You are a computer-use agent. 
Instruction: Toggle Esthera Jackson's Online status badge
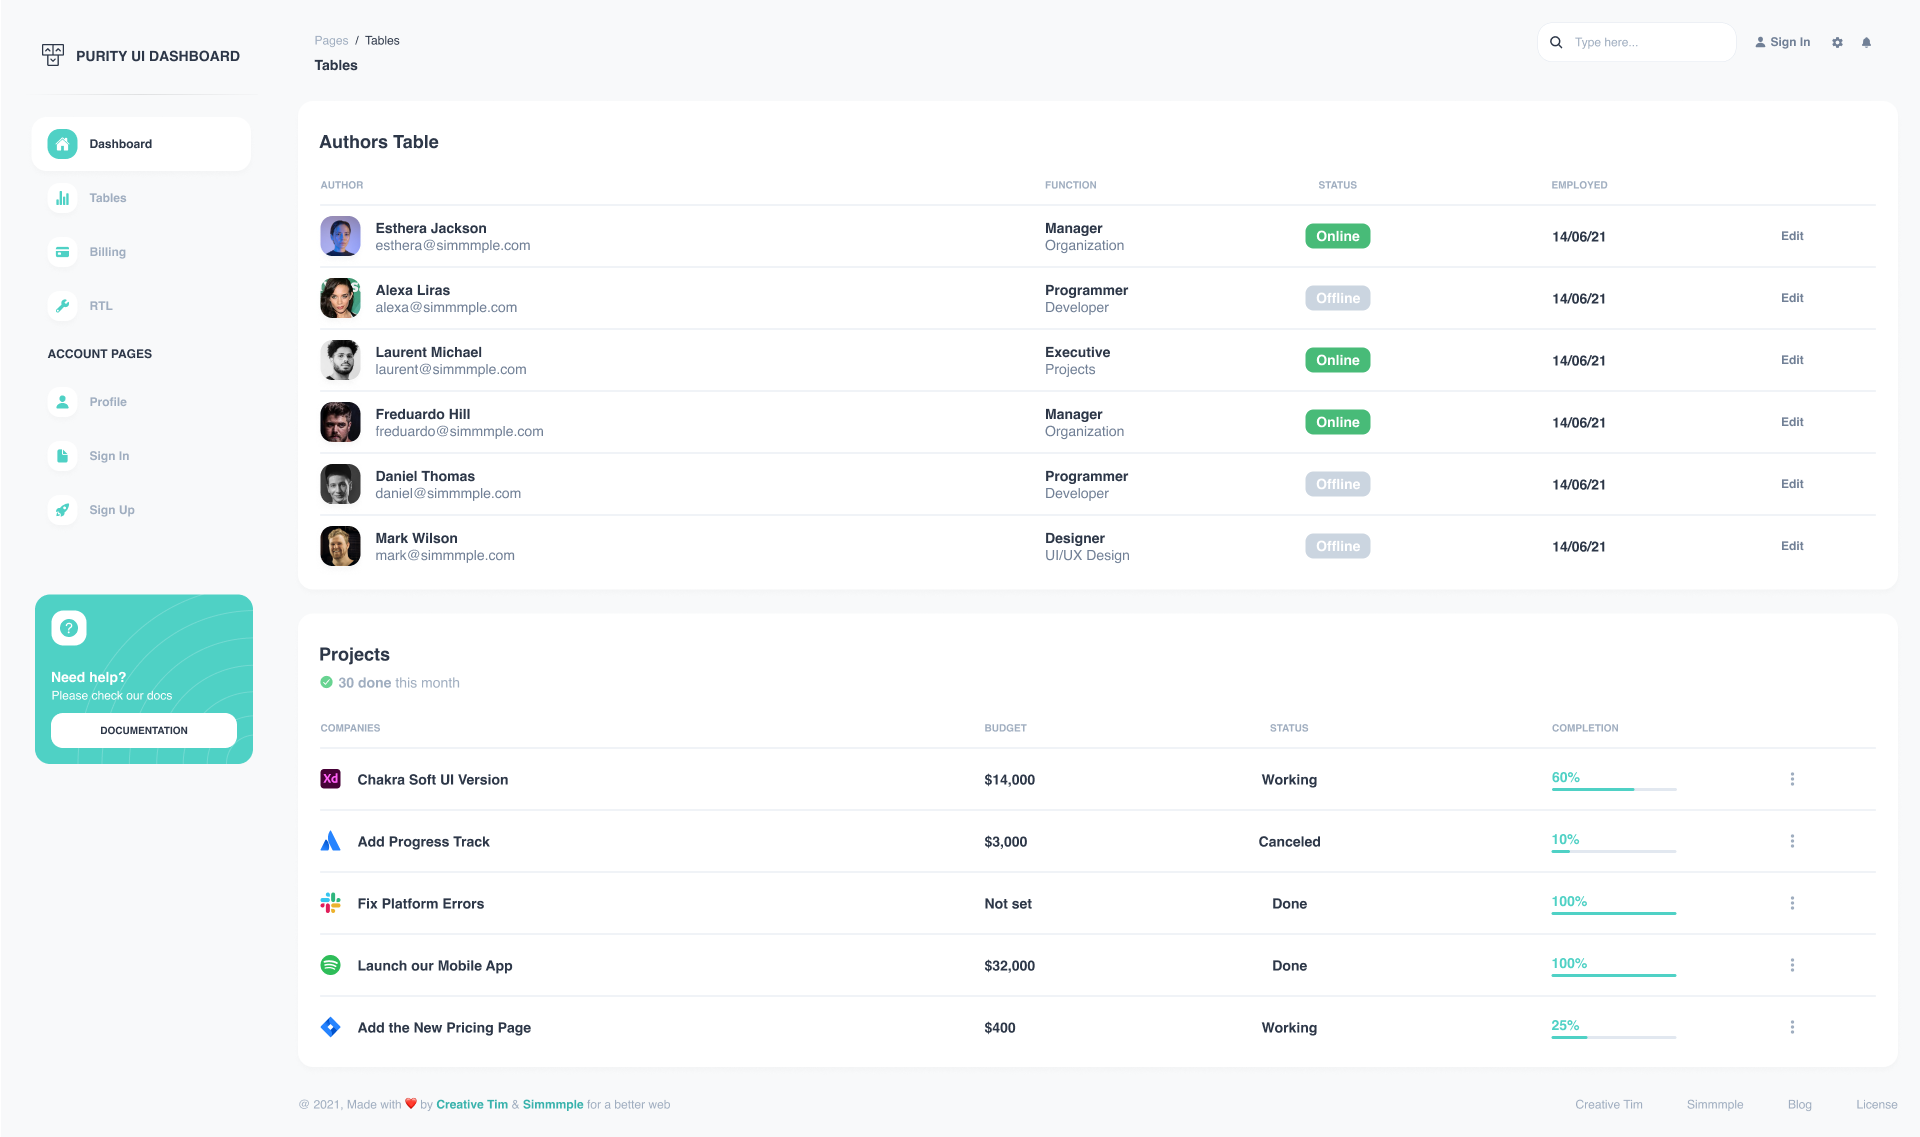pos(1337,236)
